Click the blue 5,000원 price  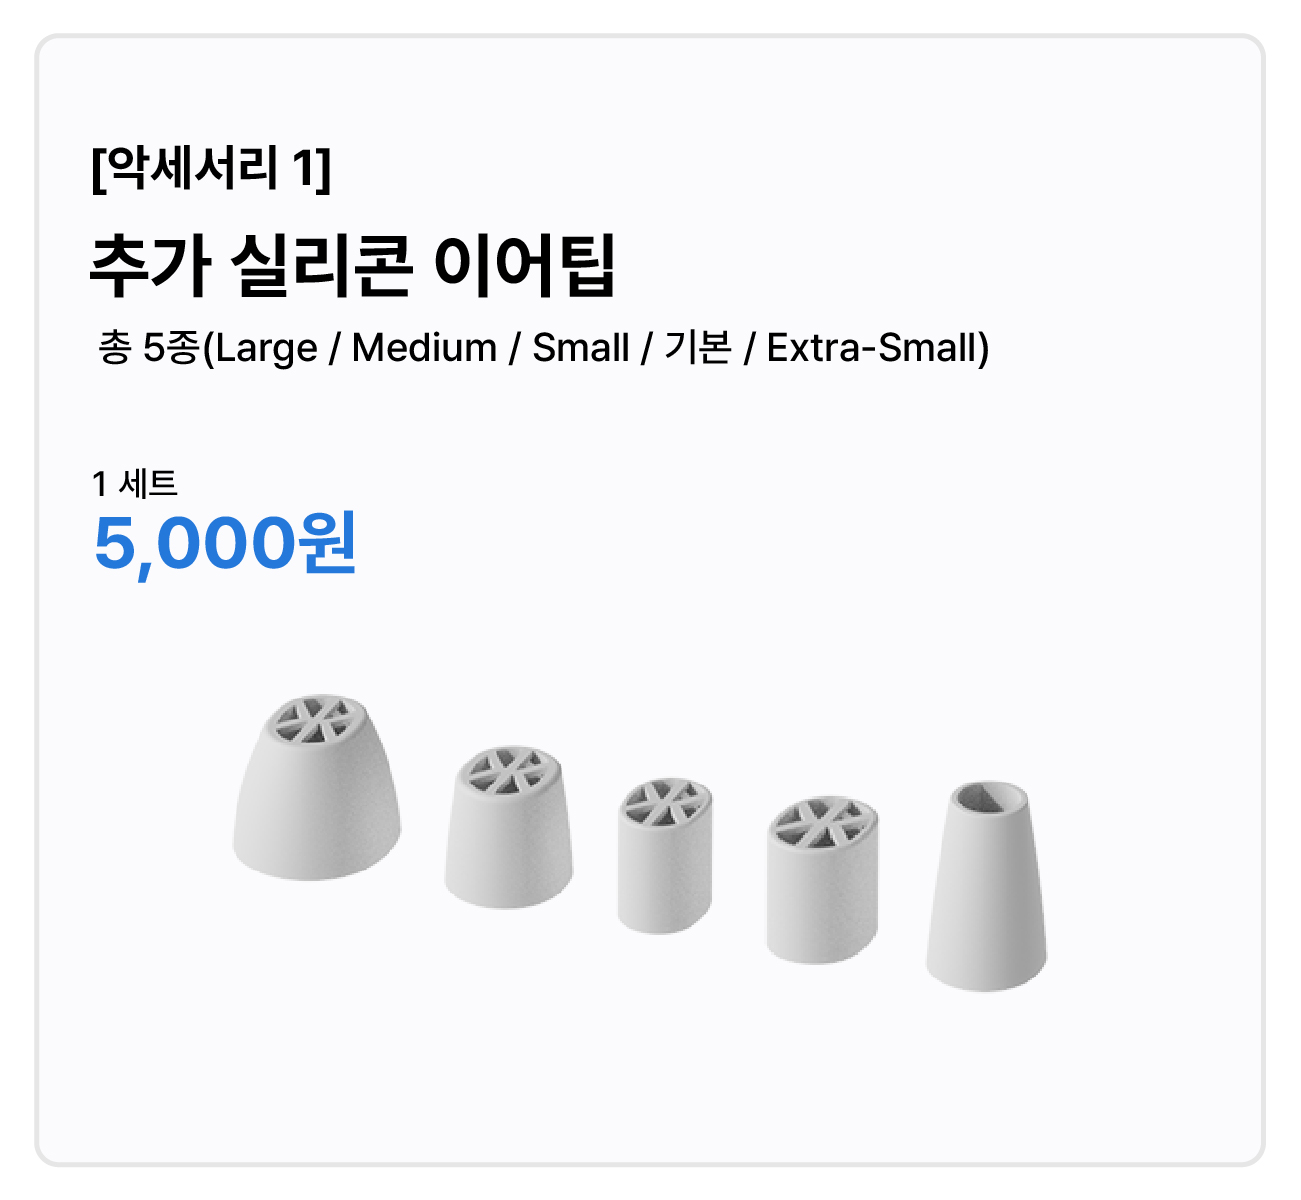(x=225, y=543)
